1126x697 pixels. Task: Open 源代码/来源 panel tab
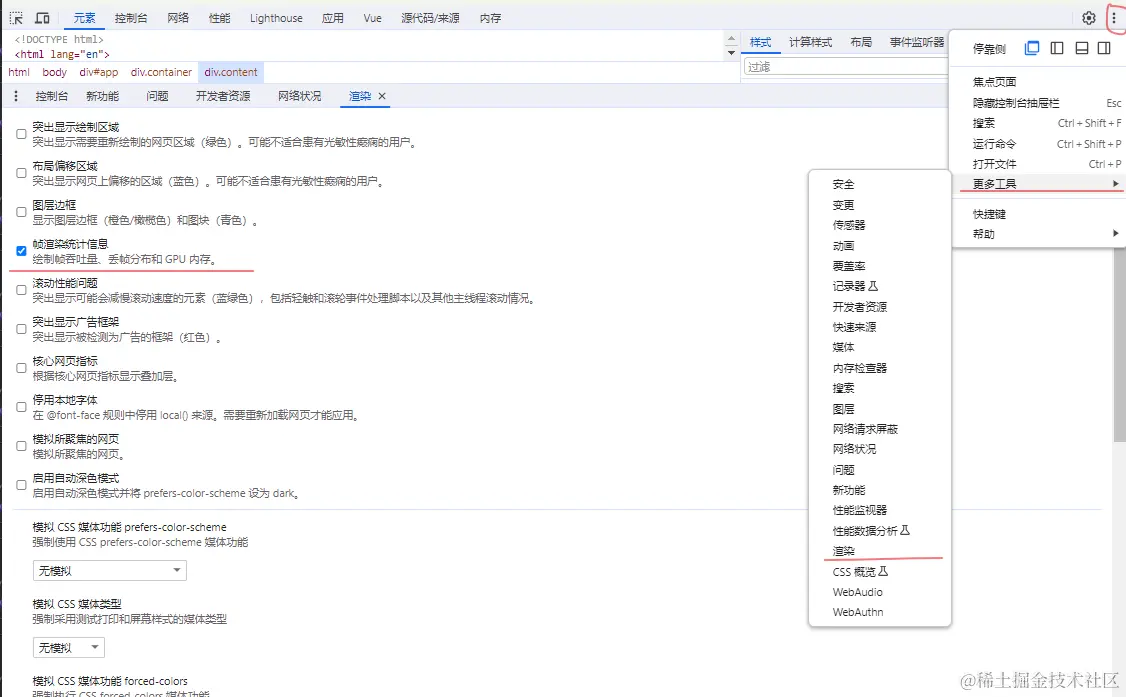click(430, 18)
